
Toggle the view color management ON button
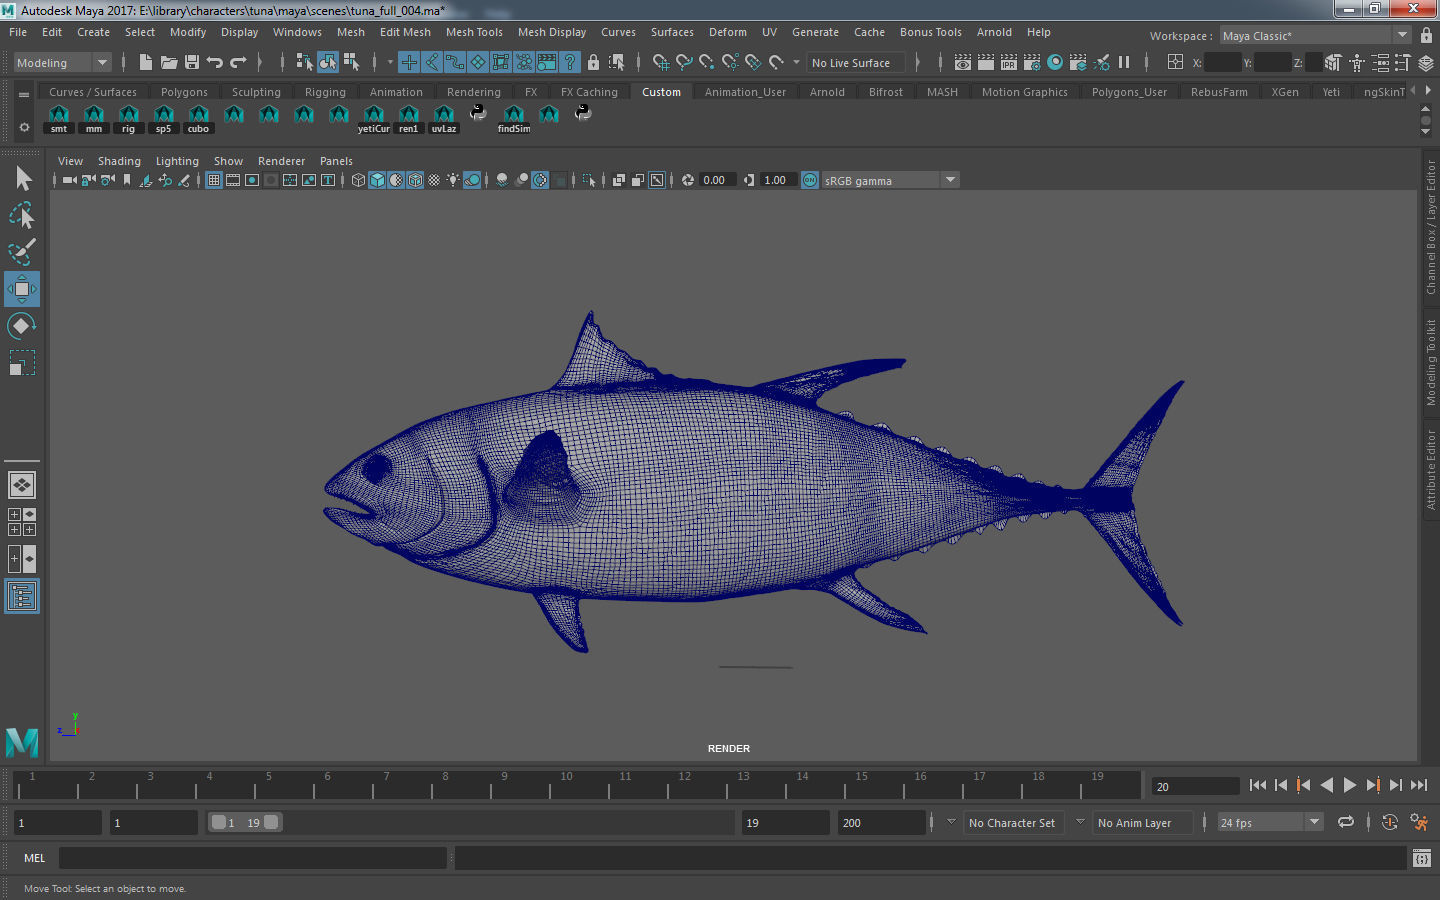810,180
